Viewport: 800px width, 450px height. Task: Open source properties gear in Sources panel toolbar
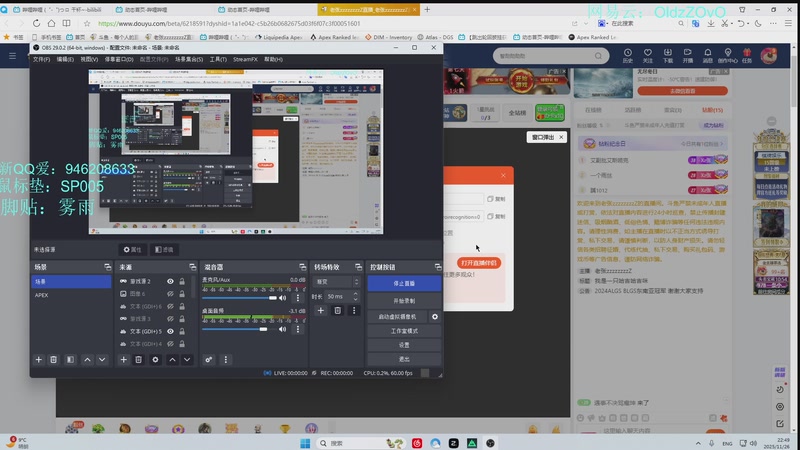point(155,360)
